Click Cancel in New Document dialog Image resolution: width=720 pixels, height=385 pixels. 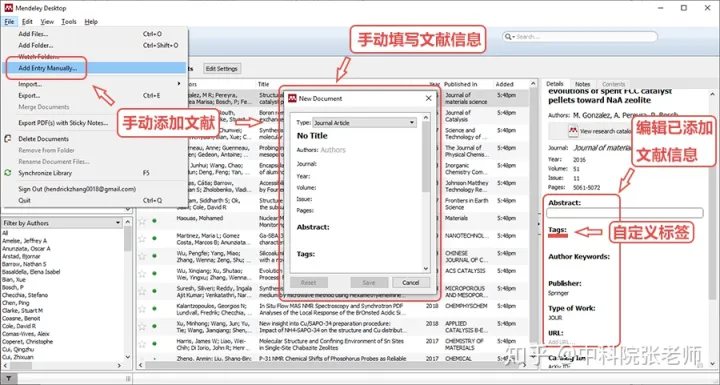tap(411, 283)
